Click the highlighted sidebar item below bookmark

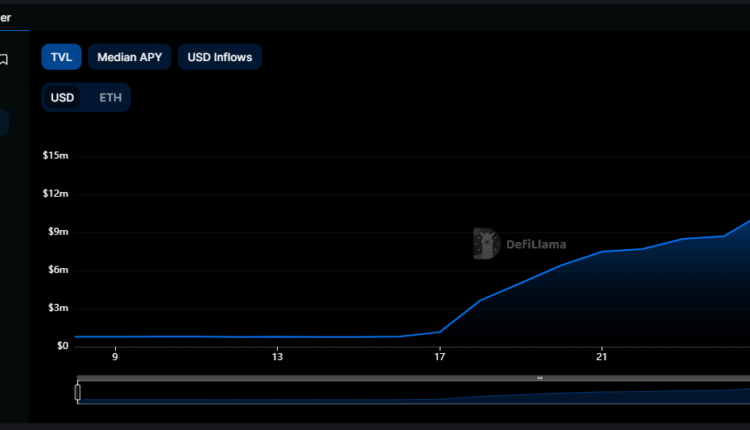[x=4, y=123]
